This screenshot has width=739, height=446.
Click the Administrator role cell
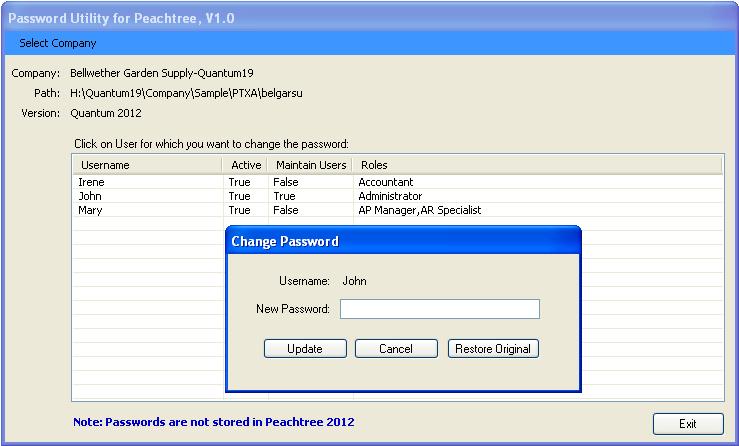tap(390, 196)
